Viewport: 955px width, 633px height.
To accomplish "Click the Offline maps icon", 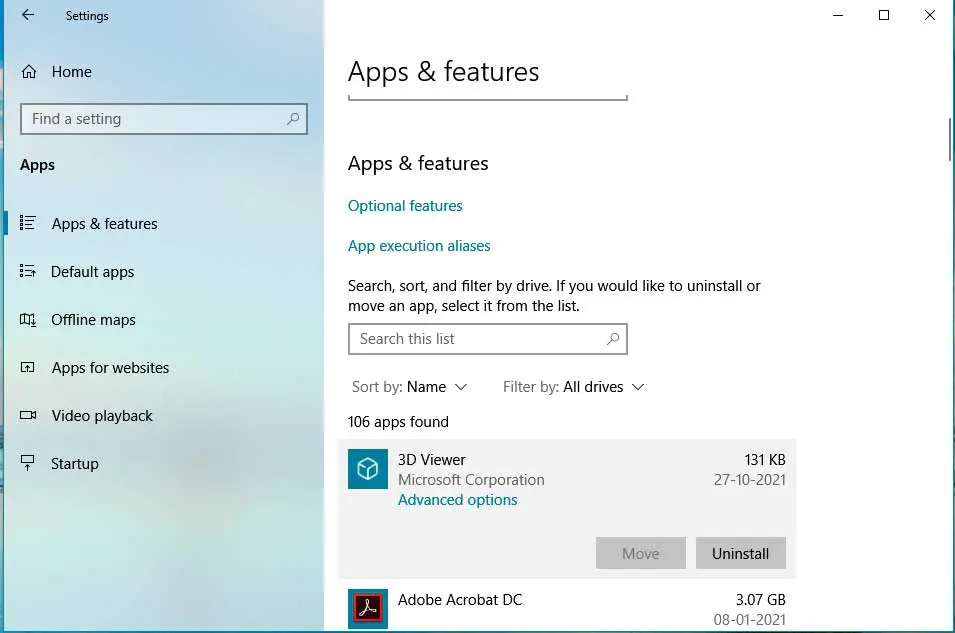I will (x=27, y=319).
